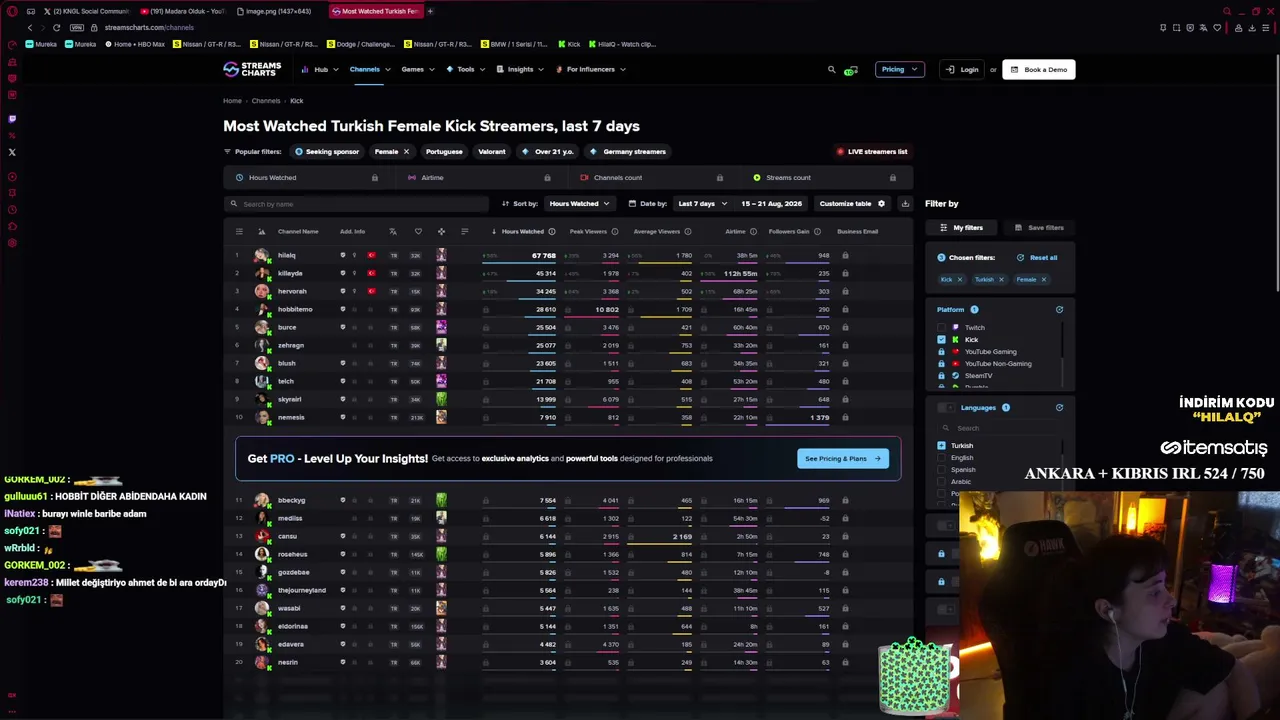The width and height of the screenshot is (1280, 720).
Task: Open the Save filters tab
Action: click(x=1039, y=228)
